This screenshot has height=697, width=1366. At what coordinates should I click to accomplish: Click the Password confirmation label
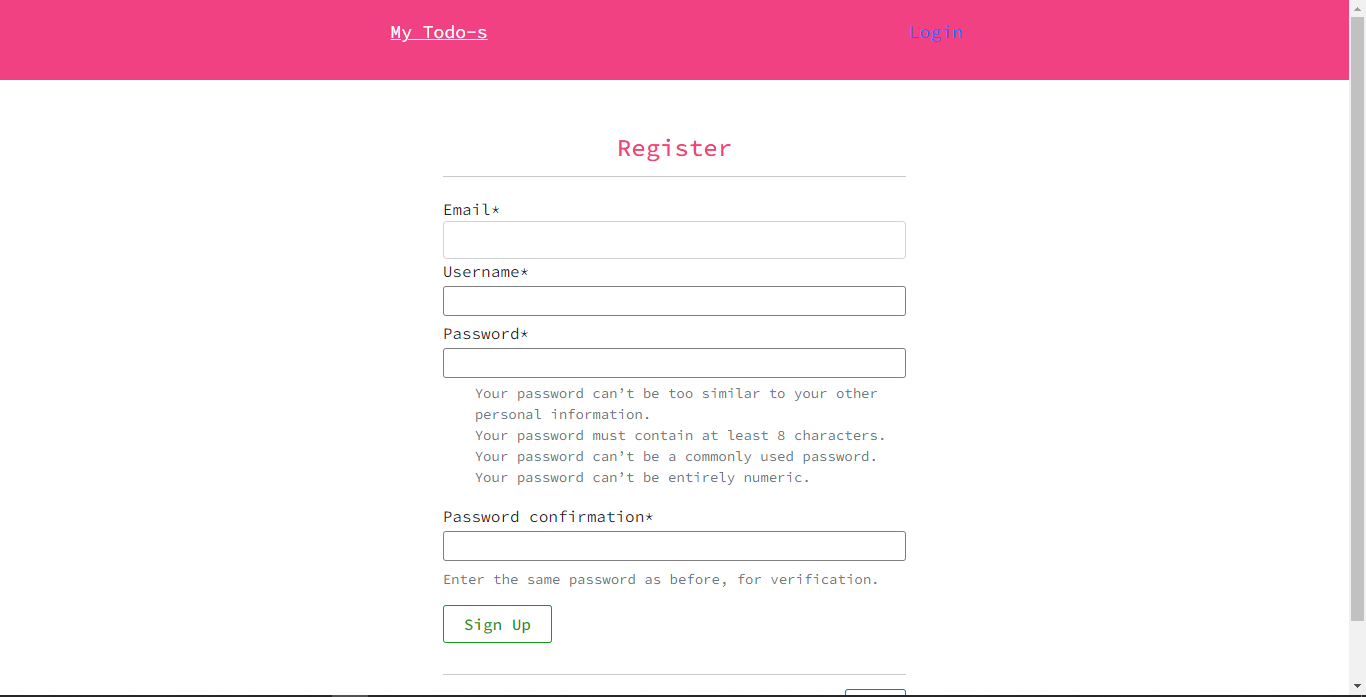[547, 517]
